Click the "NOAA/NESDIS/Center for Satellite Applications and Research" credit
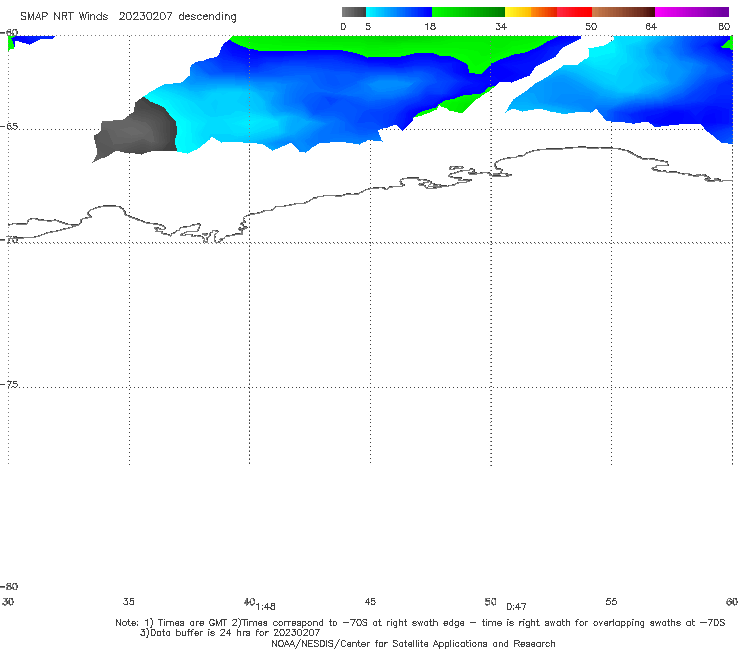This screenshot has width=740, height=650. (x=413, y=643)
